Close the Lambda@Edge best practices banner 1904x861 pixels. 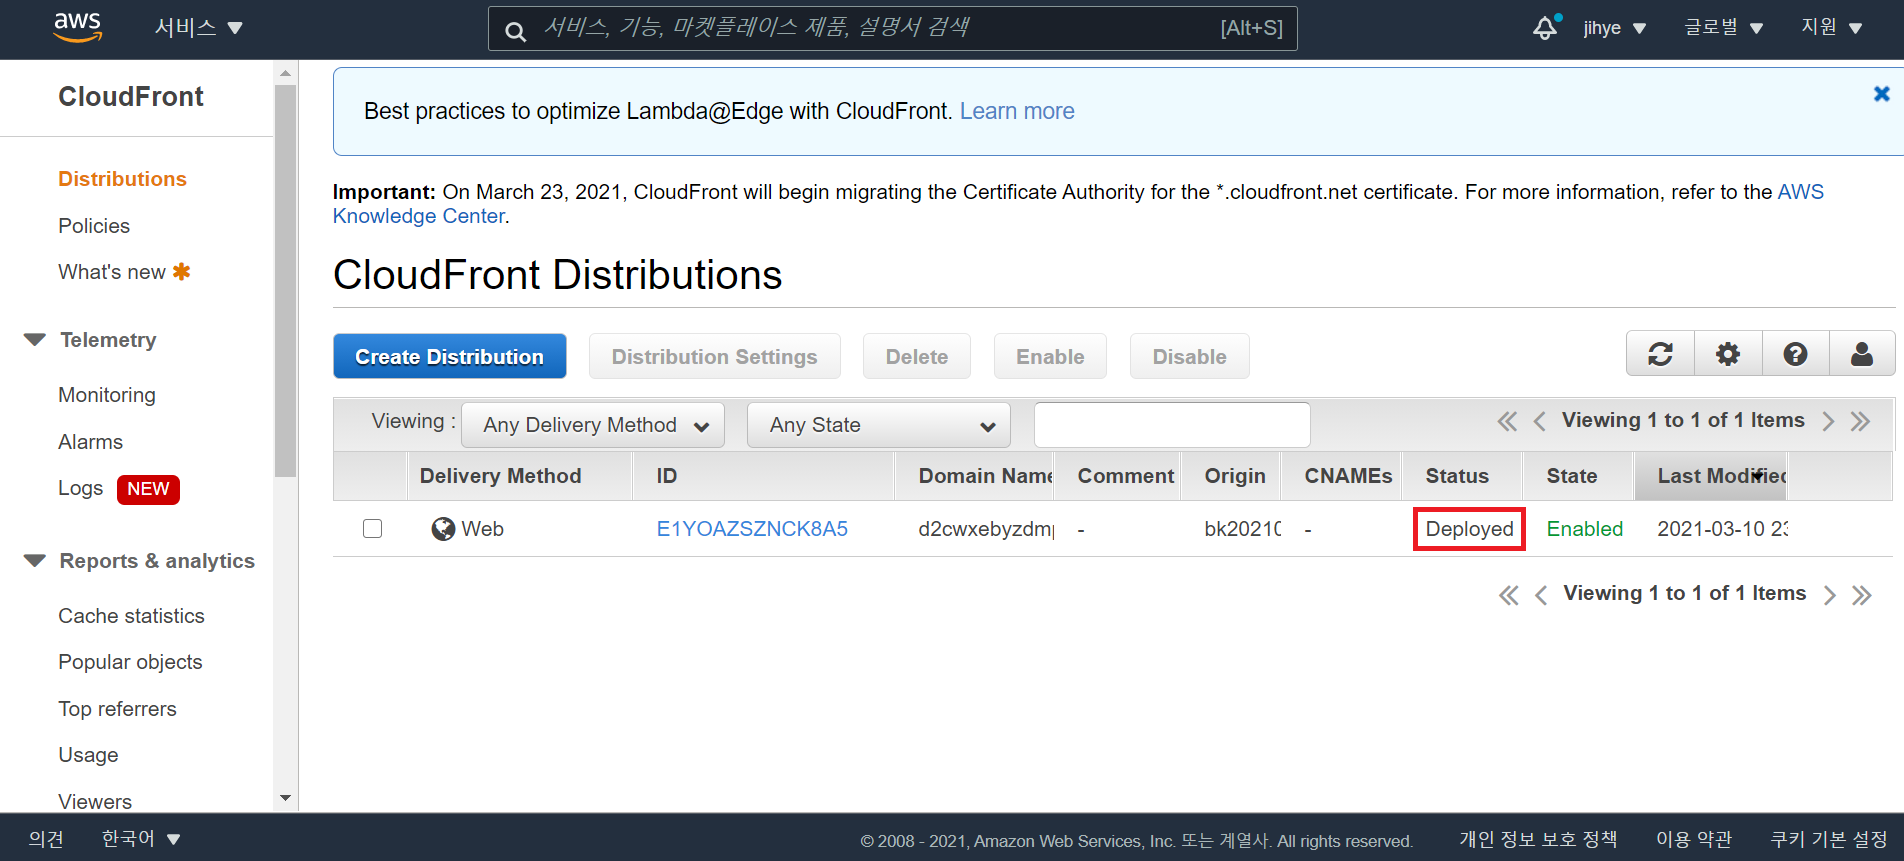click(x=1881, y=94)
